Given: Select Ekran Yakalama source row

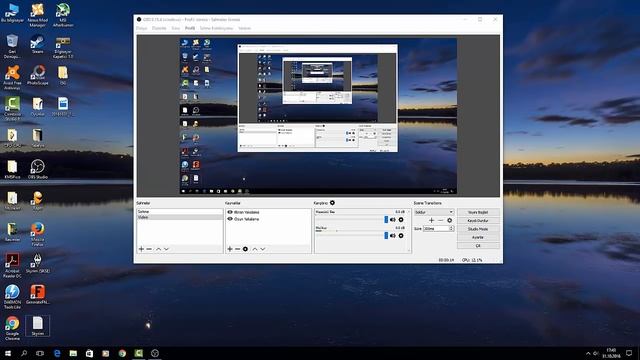Looking at the screenshot, I should point(268,212).
